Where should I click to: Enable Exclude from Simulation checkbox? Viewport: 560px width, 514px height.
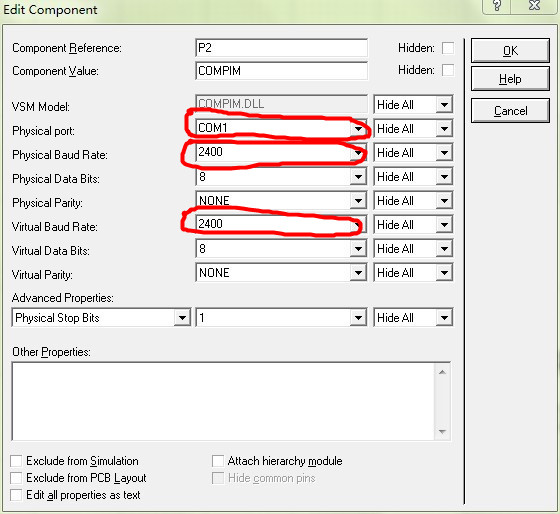tap(16, 461)
